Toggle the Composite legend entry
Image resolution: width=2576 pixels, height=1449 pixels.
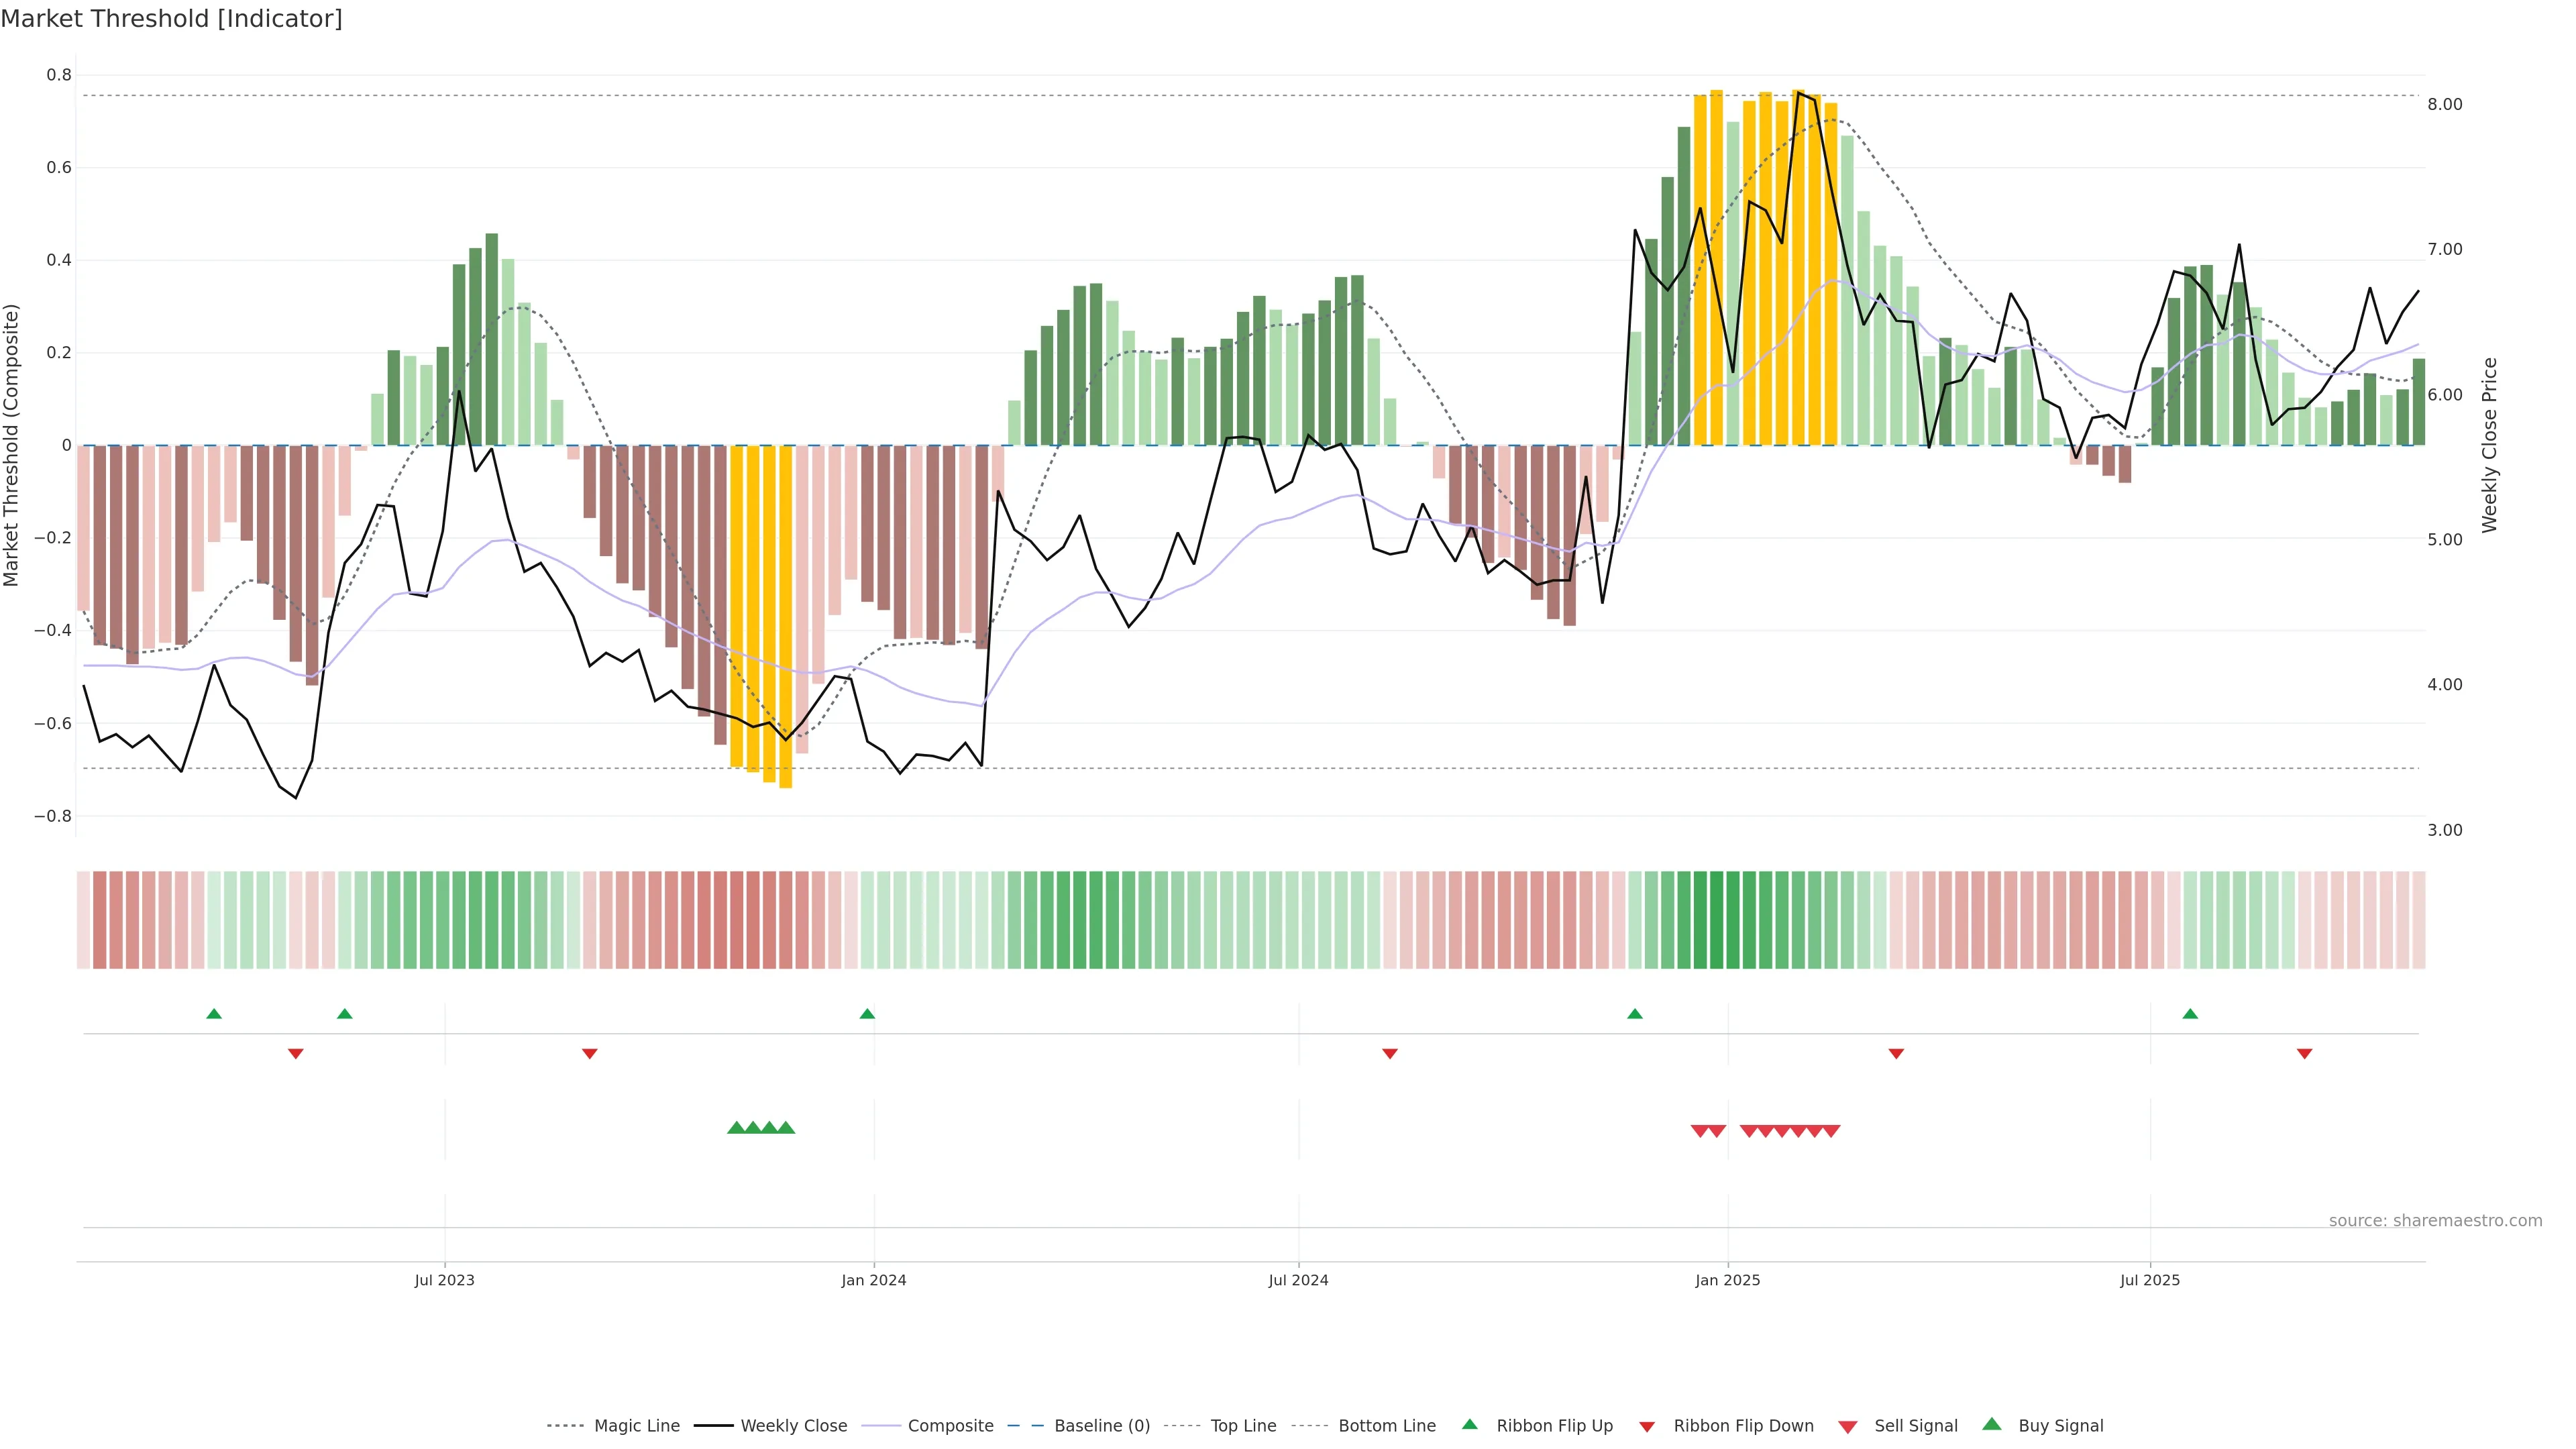click(x=950, y=1426)
